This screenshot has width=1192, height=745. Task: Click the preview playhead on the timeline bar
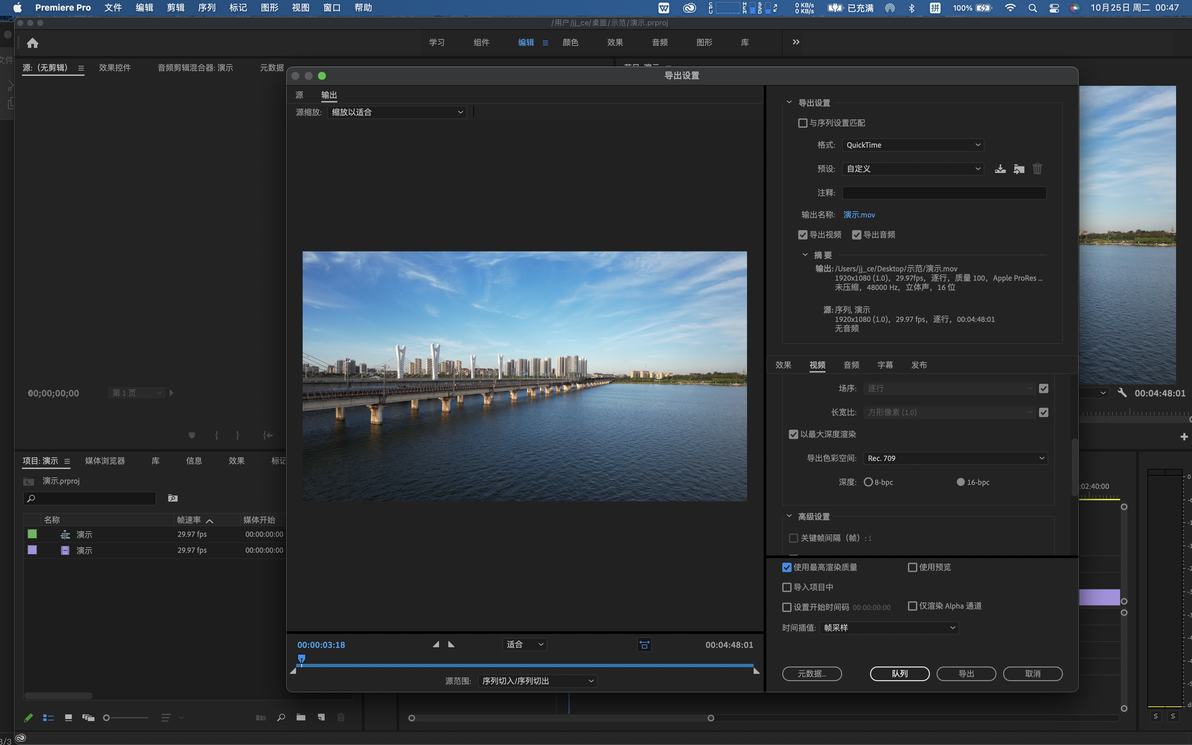301,659
